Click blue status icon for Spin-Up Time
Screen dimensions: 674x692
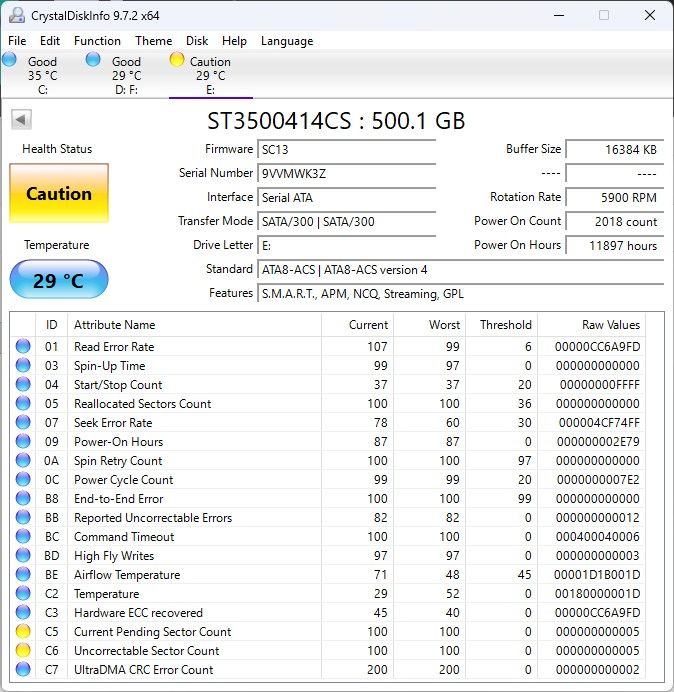click(x=23, y=365)
